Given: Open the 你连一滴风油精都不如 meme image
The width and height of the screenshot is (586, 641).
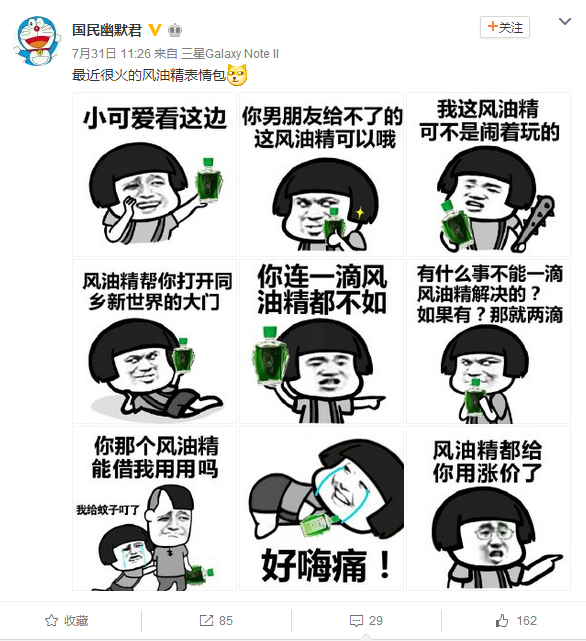Looking at the screenshot, I should click(321, 341).
